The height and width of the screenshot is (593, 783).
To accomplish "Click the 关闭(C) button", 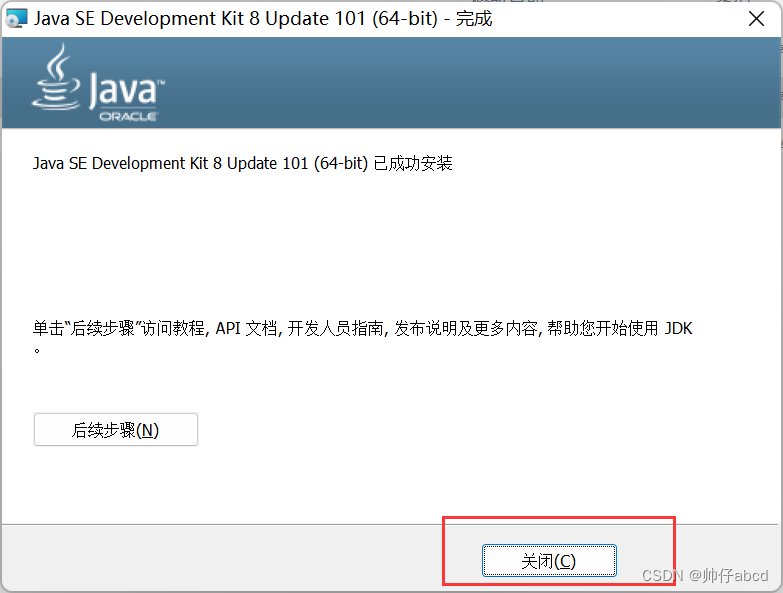I will pyautogui.click(x=549, y=561).
